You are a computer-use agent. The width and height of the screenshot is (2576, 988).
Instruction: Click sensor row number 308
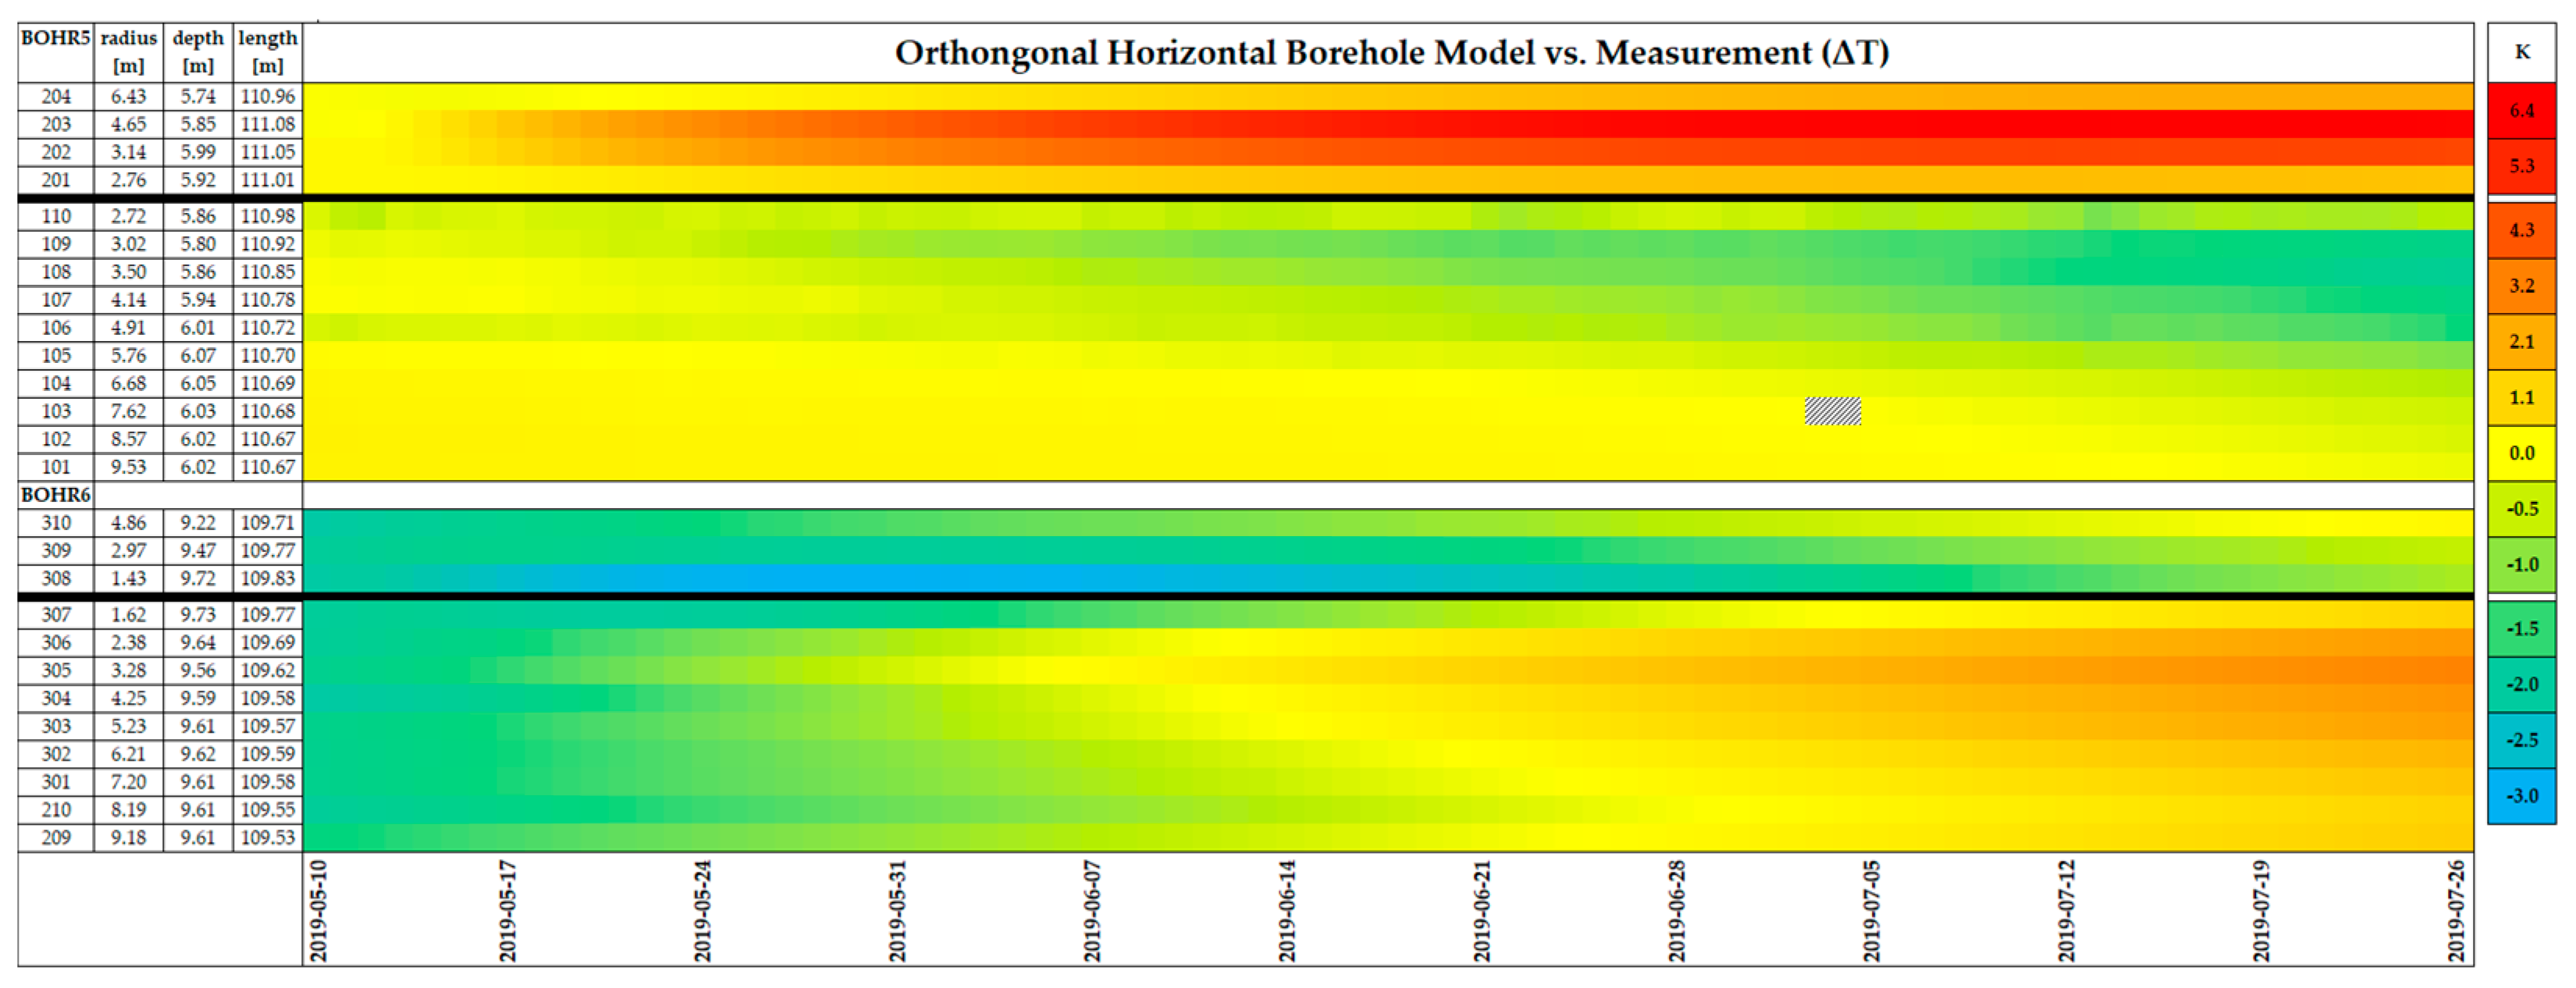click(x=56, y=579)
